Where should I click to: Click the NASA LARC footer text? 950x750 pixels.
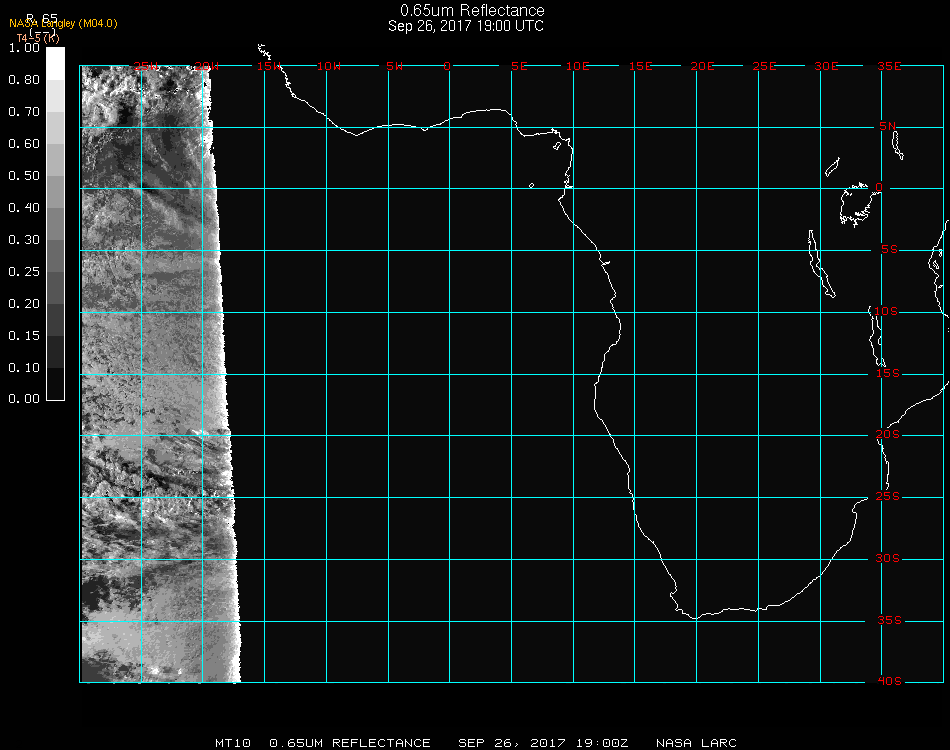[x=696, y=743]
